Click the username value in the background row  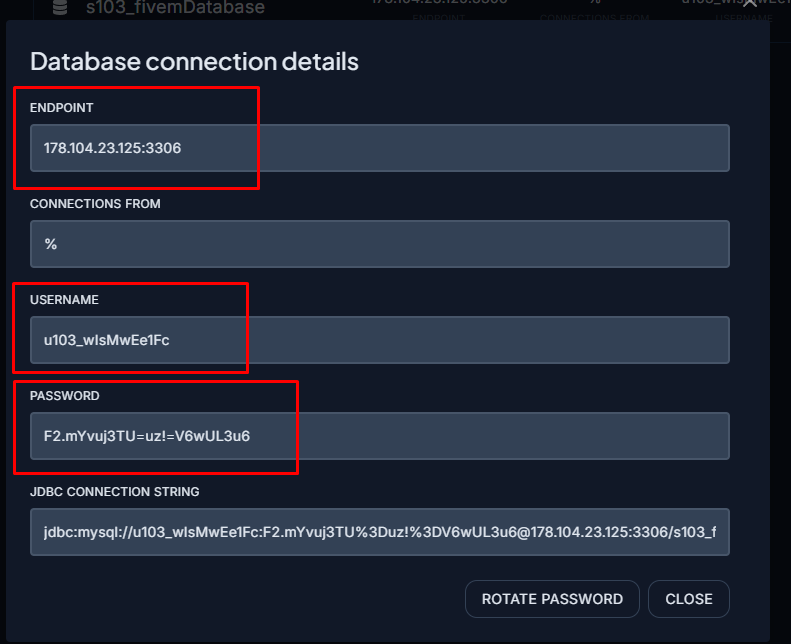pos(727,4)
